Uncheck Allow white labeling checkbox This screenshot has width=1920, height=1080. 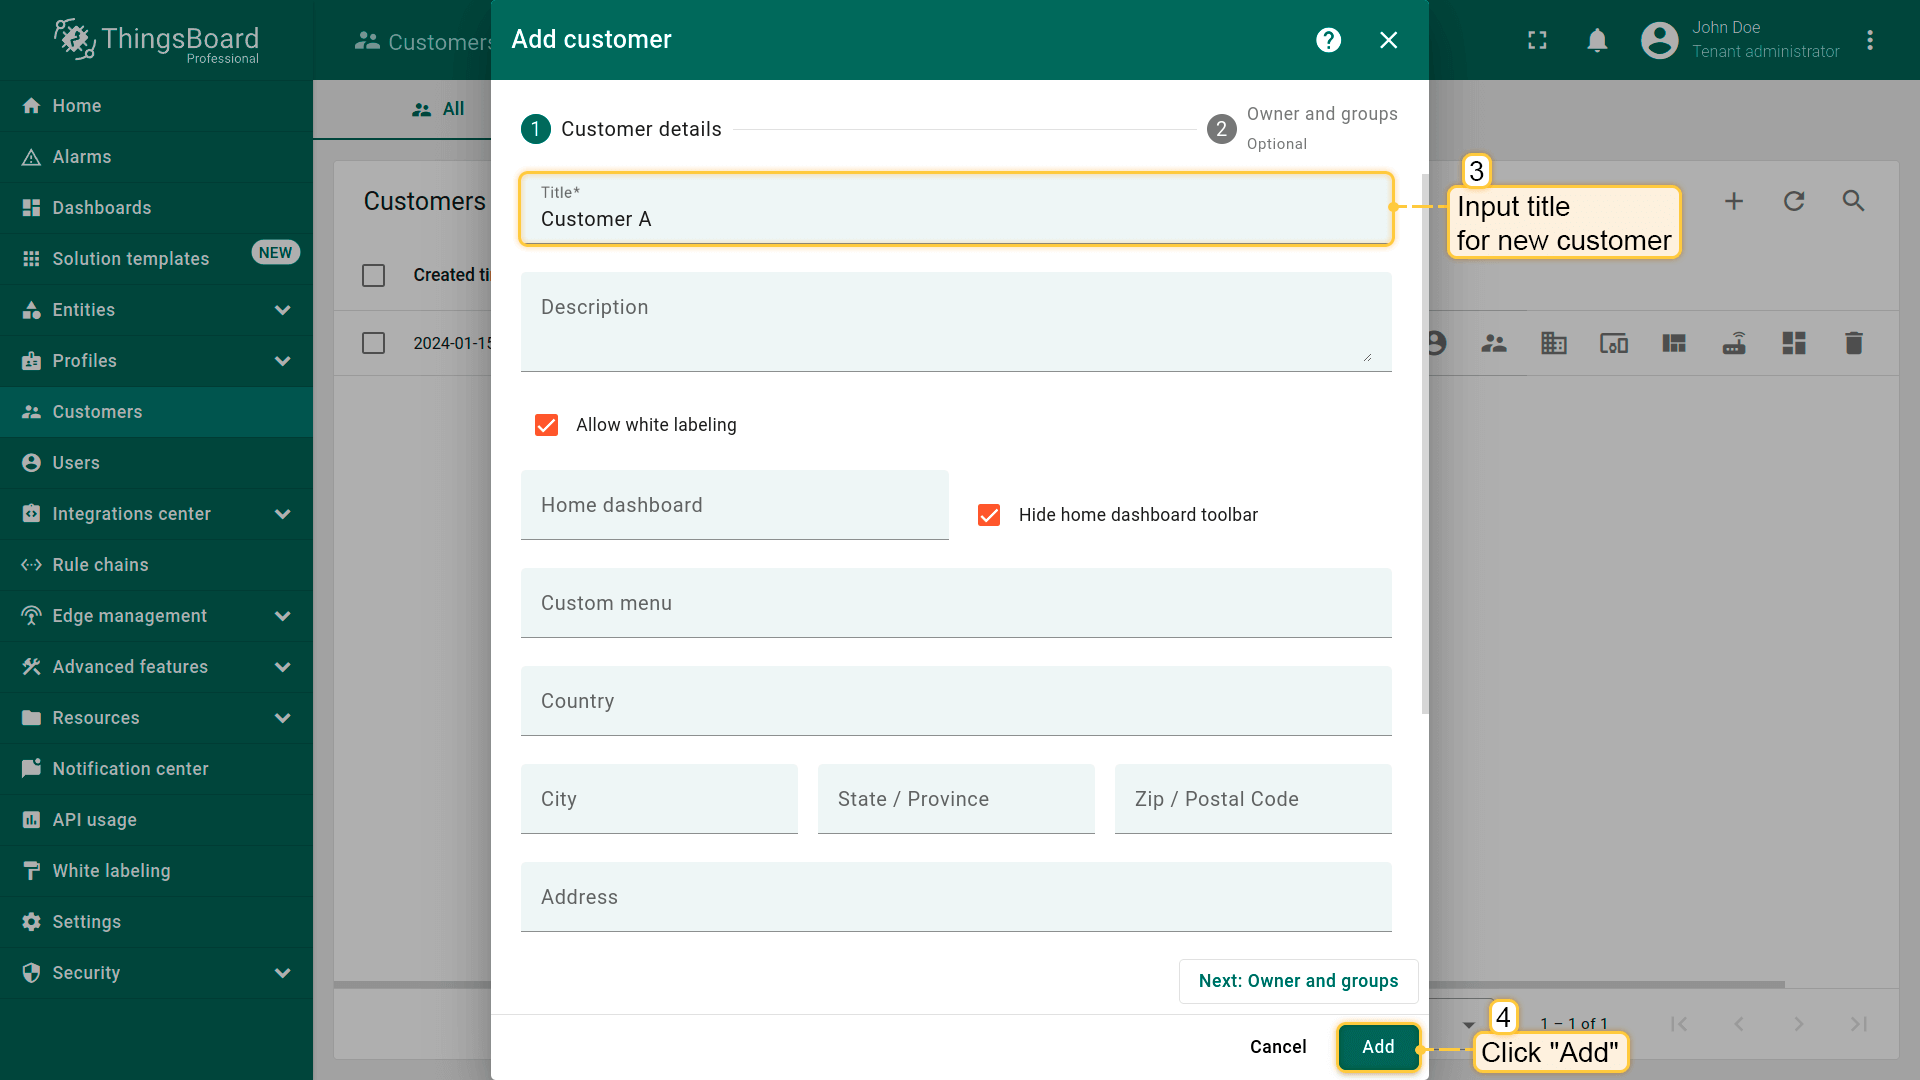pyautogui.click(x=547, y=425)
